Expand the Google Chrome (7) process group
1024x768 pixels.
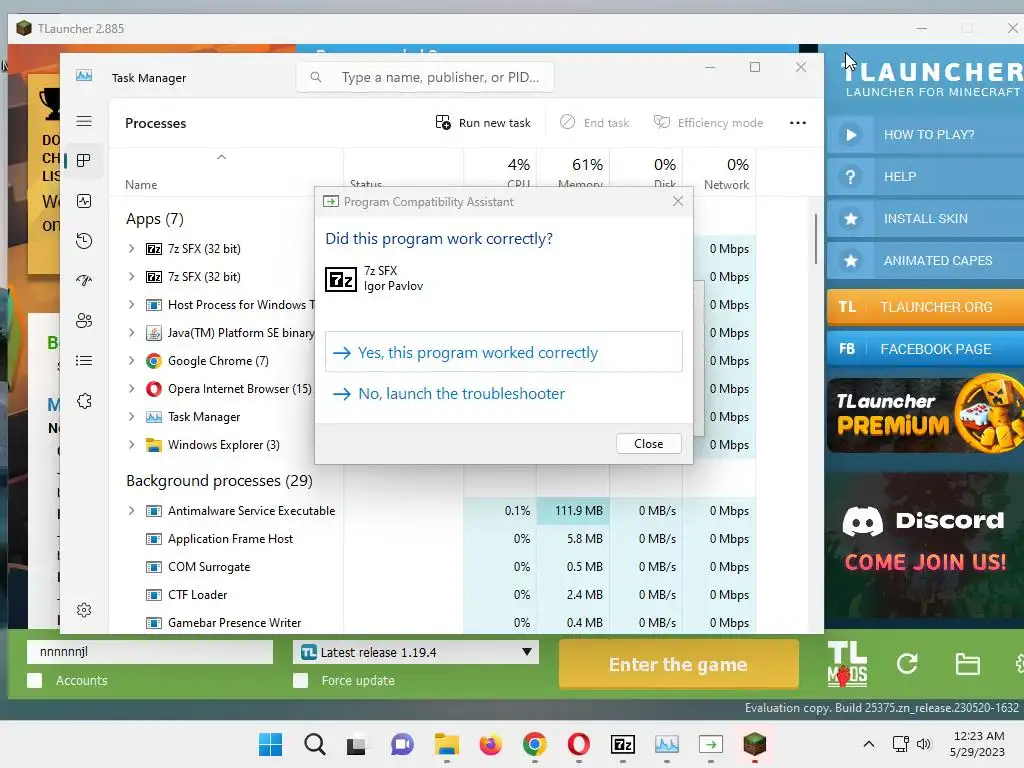point(131,360)
